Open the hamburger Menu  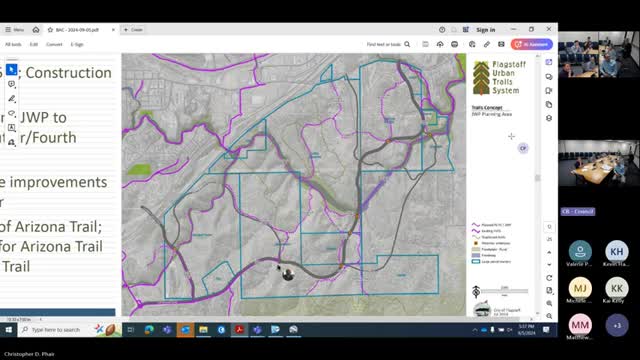tap(14, 30)
